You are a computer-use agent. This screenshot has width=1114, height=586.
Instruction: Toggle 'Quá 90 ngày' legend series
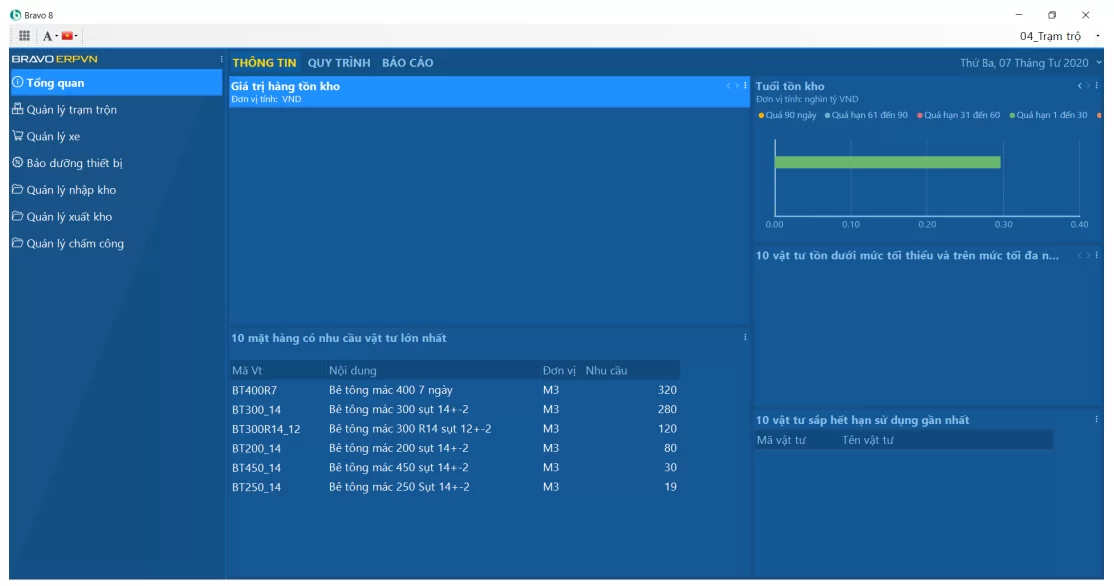tap(791, 116)
